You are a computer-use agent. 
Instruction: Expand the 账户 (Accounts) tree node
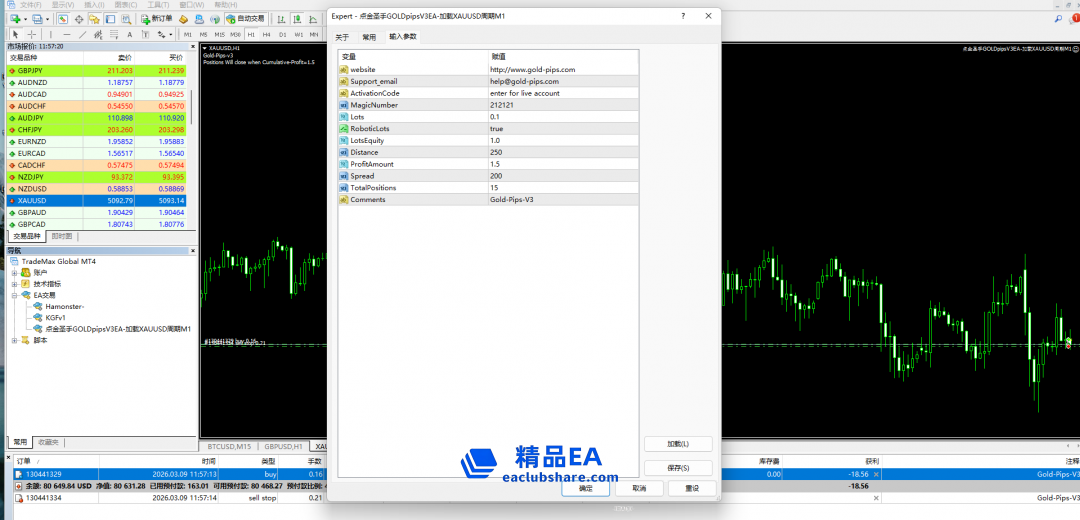[x=15, y=272]
